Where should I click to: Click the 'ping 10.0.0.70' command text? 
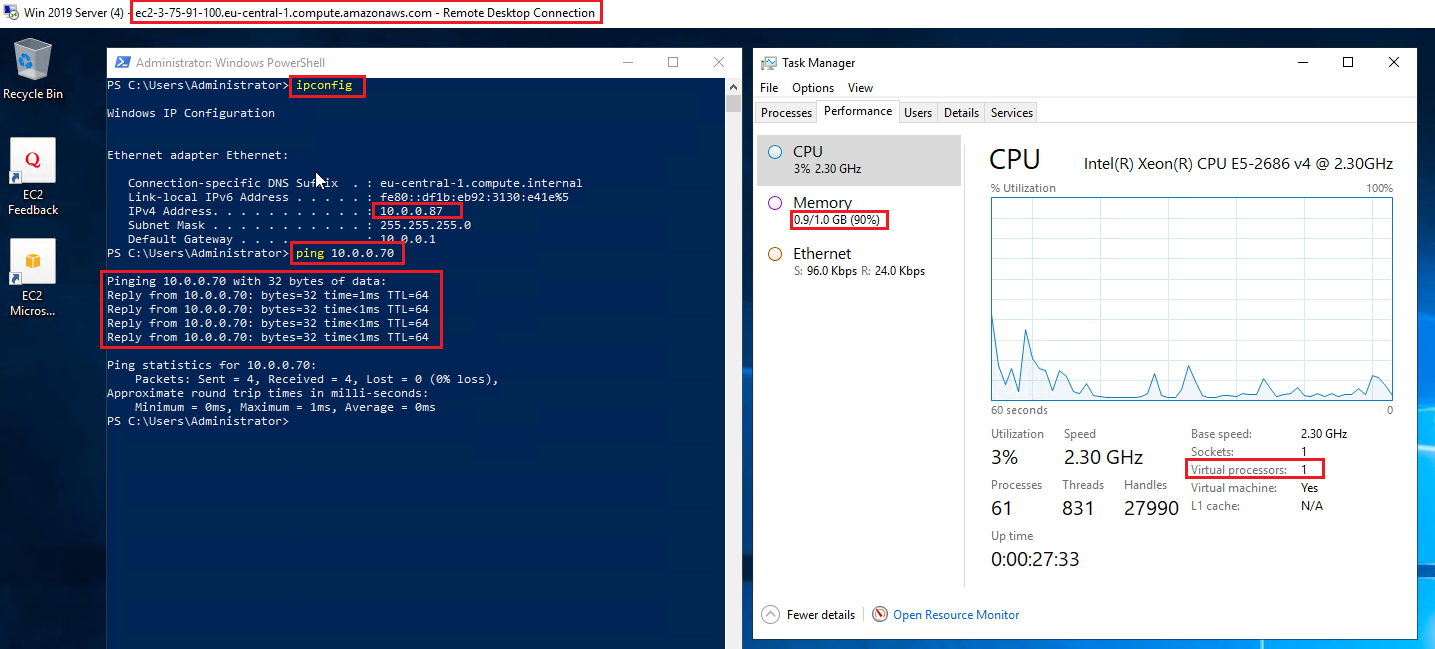click(345, 253)
